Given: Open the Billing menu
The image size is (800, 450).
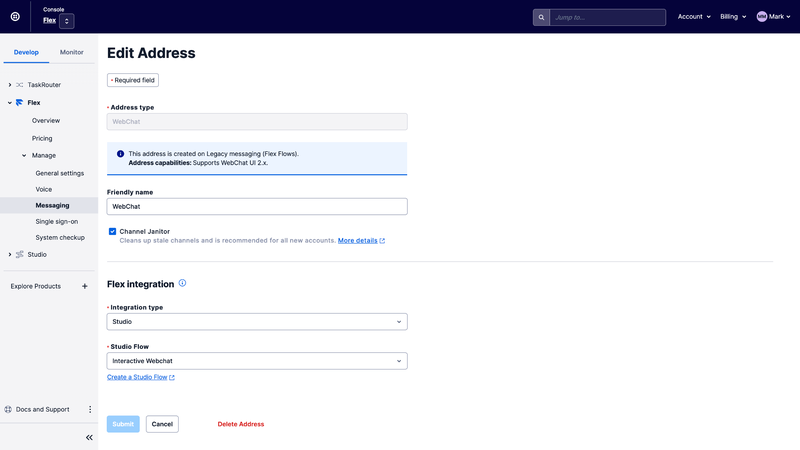Looking at the screenshot, I should coord(733,17).
